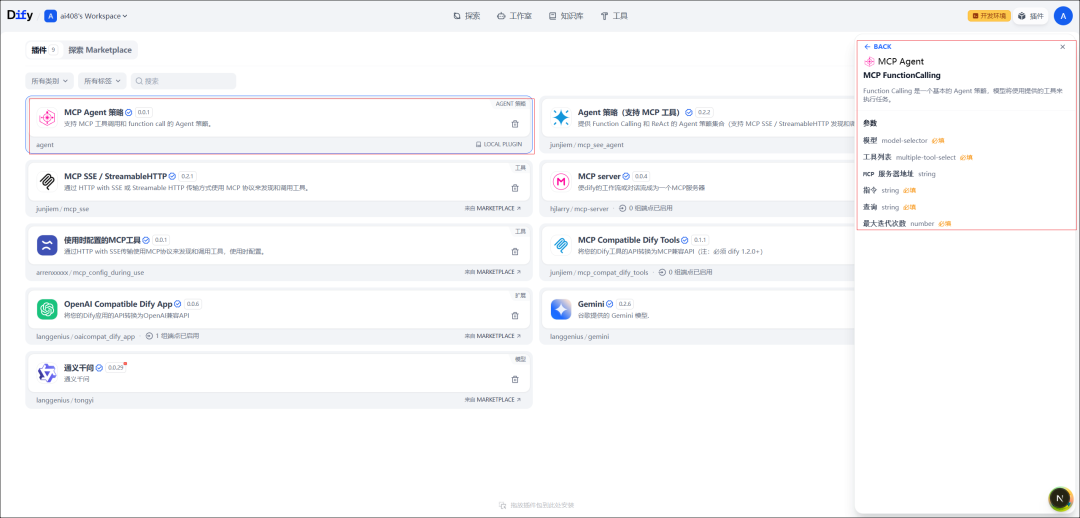Click the BACK link in detail panel

coord(878,47)
